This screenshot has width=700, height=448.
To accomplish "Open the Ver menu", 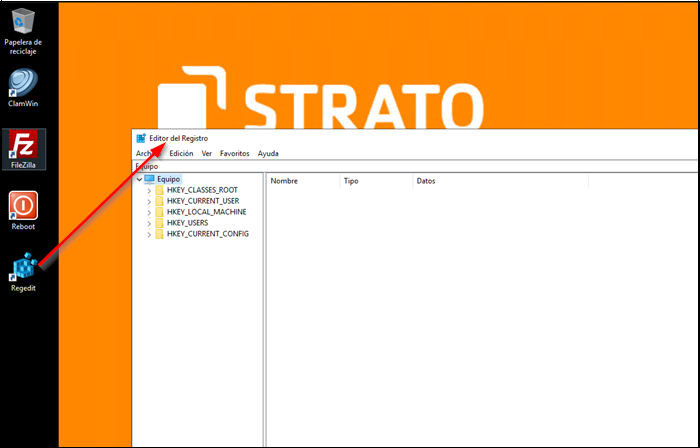I will [x=207, y=153].
